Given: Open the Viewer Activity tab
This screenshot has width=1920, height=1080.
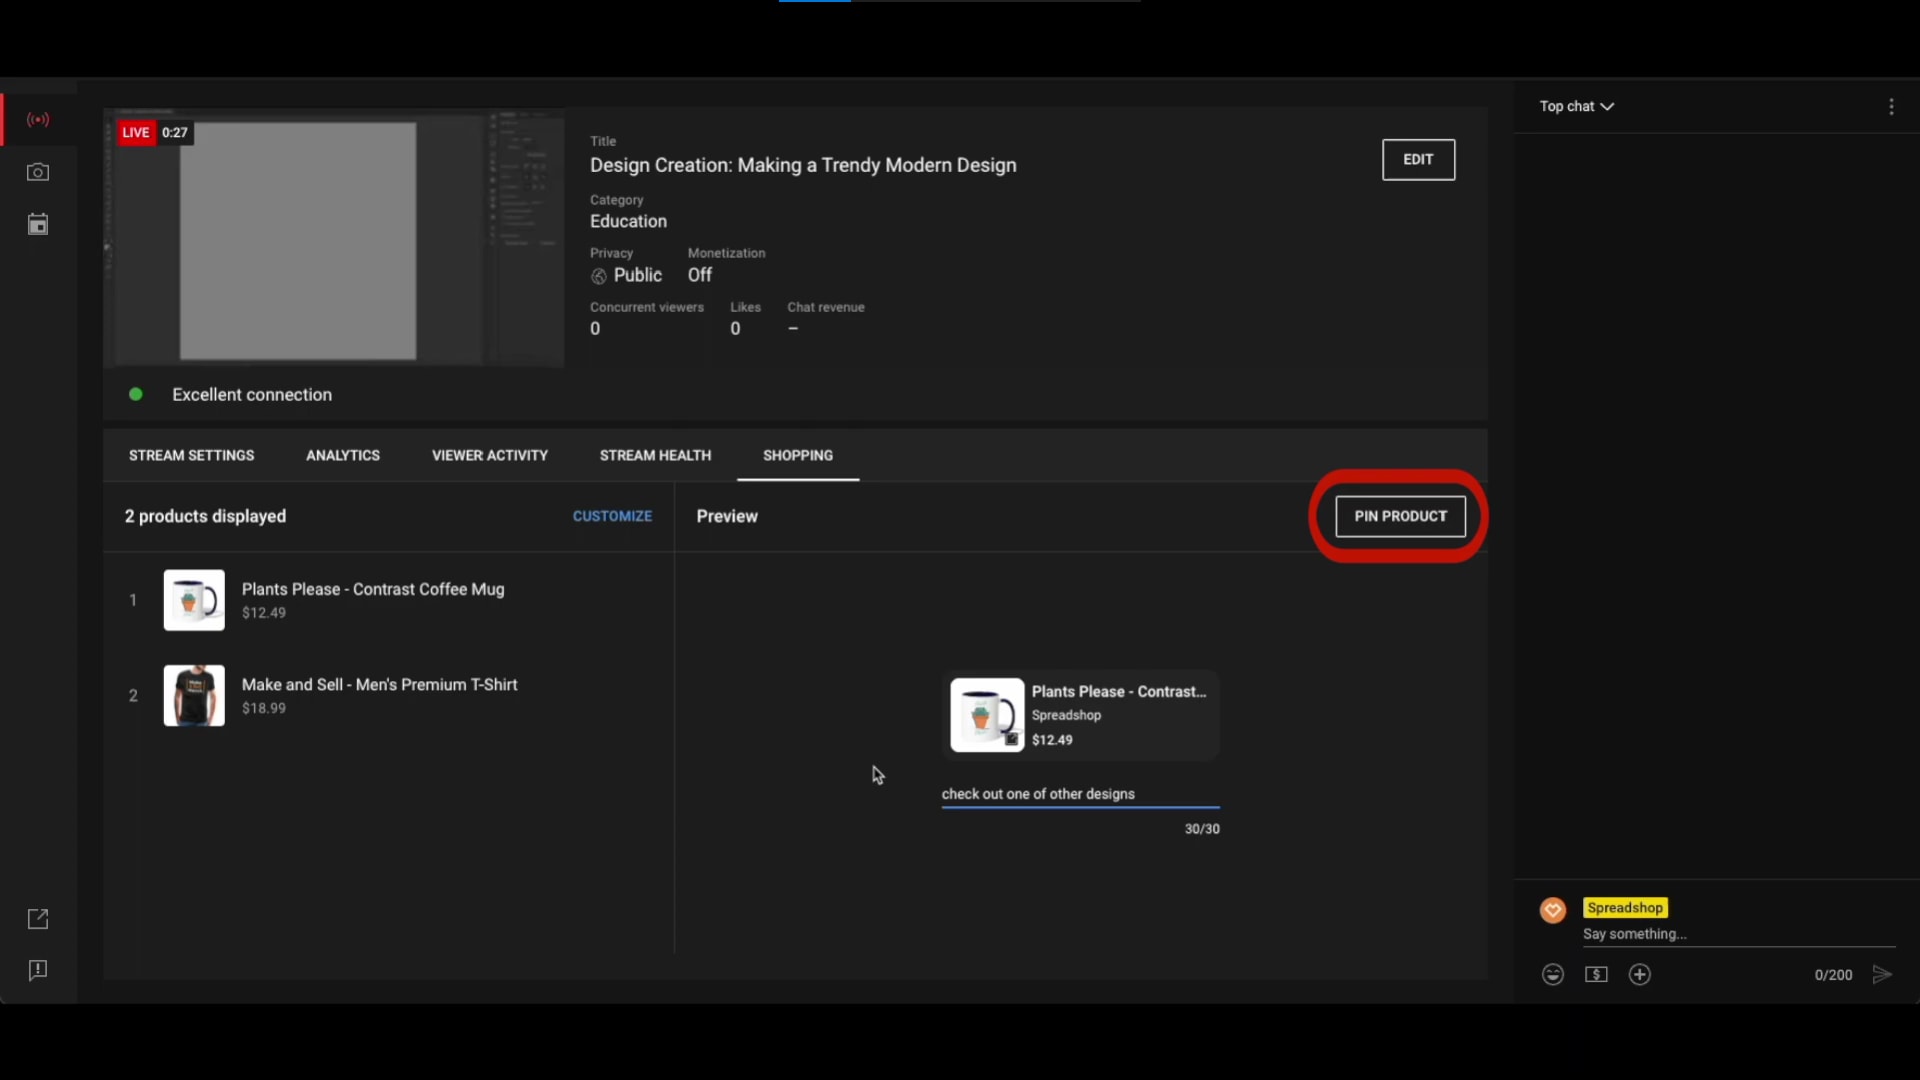Looking at the screenshot, I should [x=490, y=456].
